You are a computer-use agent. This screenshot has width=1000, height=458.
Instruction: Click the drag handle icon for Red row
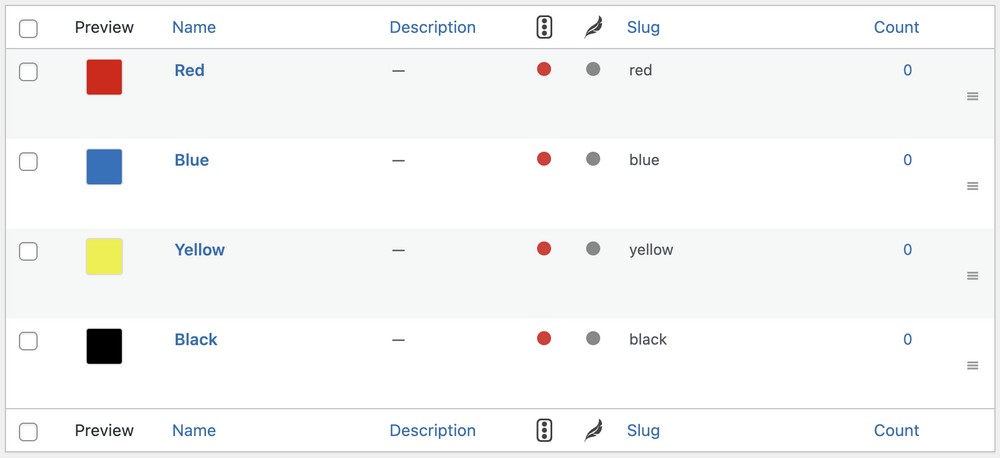(972, 96)
